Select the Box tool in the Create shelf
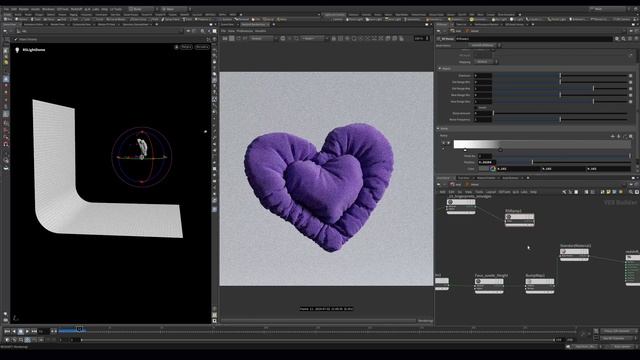640x360 pixels. 8,19
